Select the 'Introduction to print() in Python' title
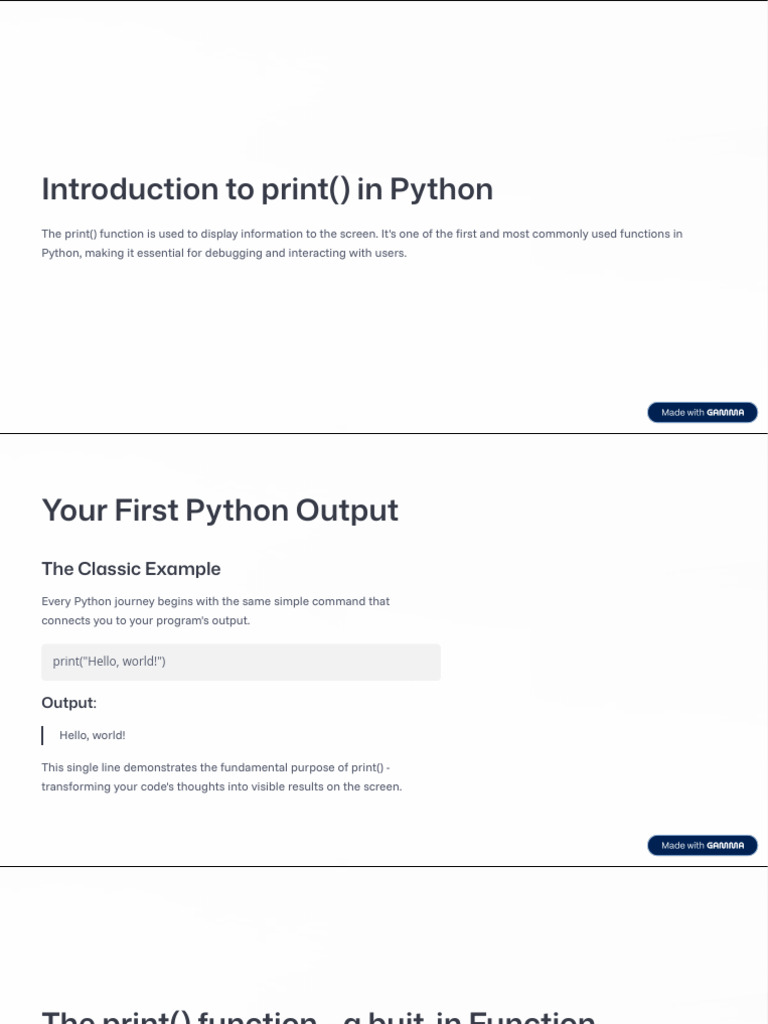 (x=267, y=189)
